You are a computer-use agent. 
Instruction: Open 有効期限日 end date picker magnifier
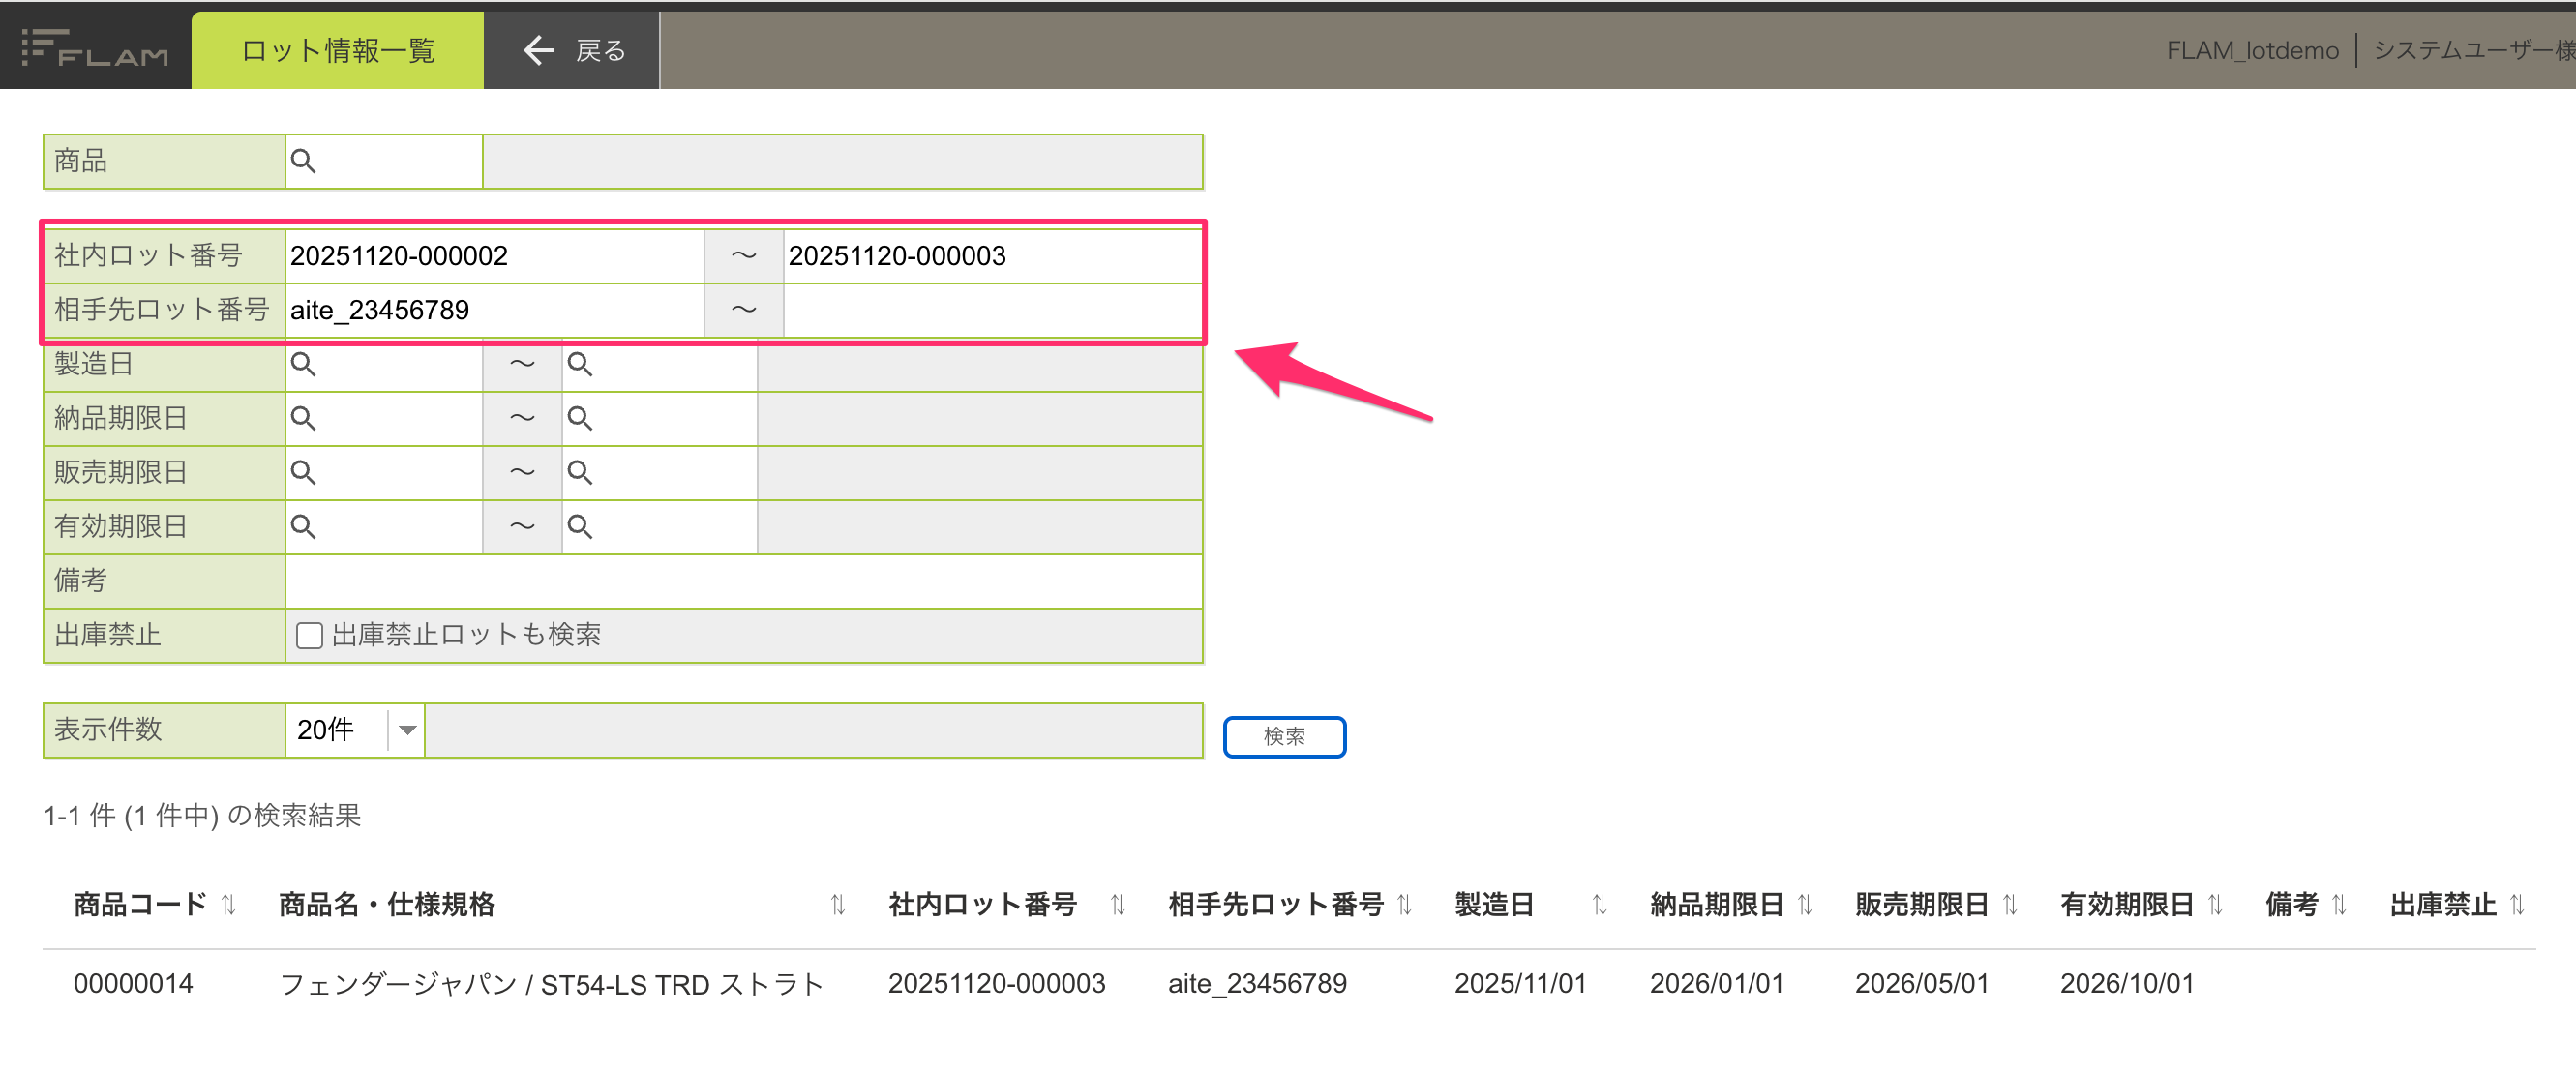580,526
